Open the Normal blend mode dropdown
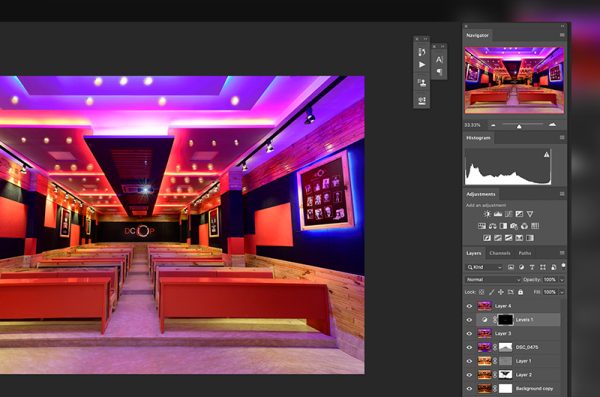This screenshot has height=397, width=600. pyautogui.click(x=493, y=280)
